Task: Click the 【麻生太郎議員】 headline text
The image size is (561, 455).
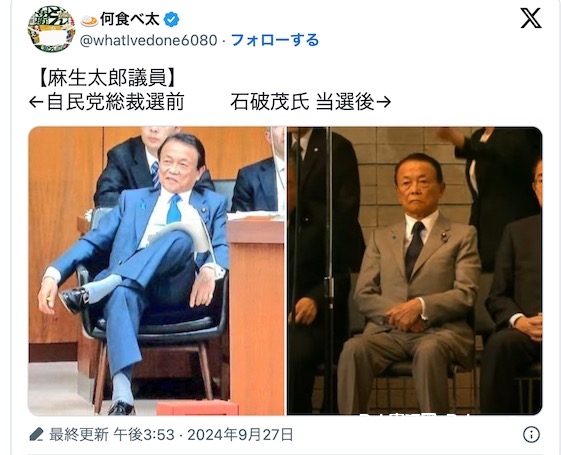Action: [x=106, y=78]
